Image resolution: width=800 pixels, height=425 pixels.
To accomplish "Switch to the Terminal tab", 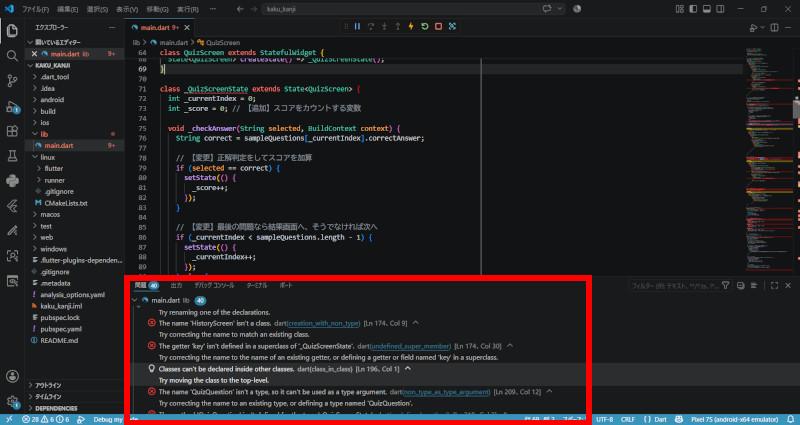I will click(x=257, y=286).
